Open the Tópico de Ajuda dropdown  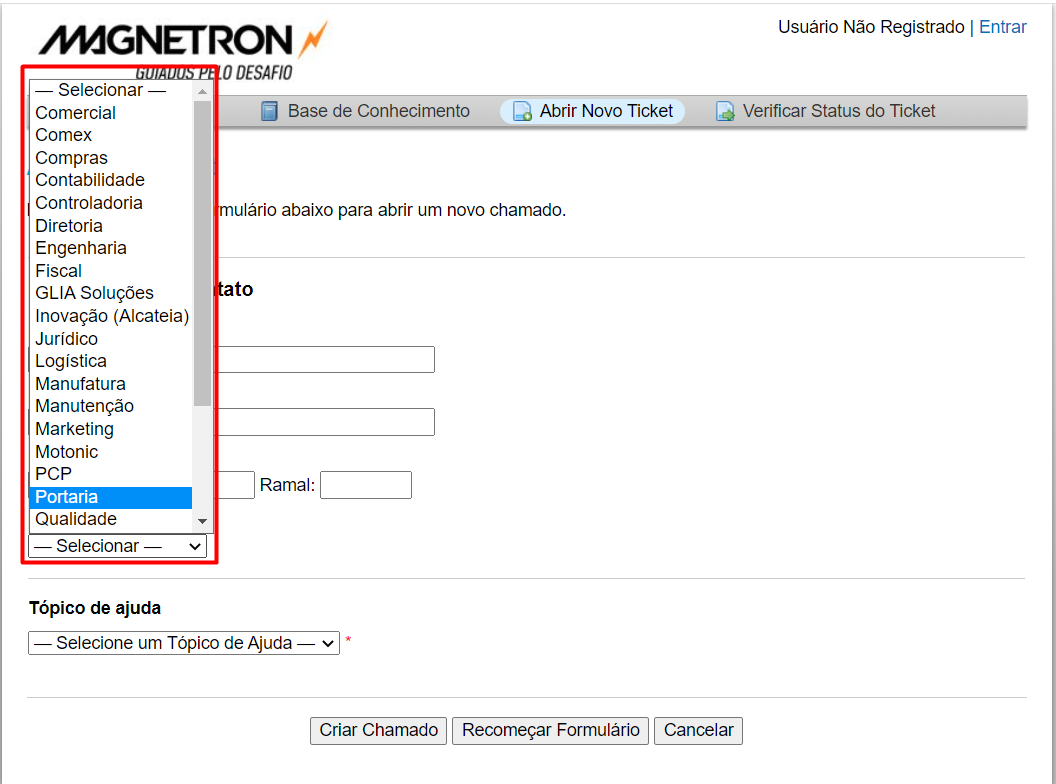[184, 643]
